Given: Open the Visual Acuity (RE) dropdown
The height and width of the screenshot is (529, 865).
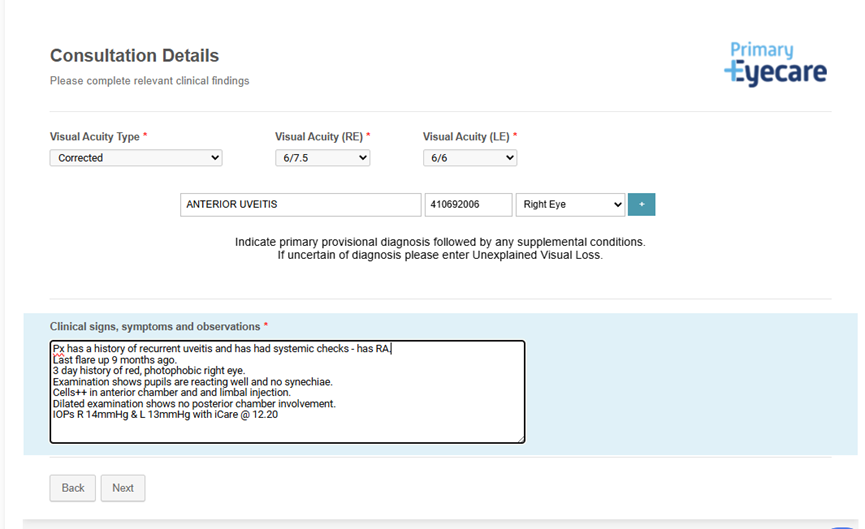Looking at the screenshot, I should pyautogui.click(x=322, y=158).
